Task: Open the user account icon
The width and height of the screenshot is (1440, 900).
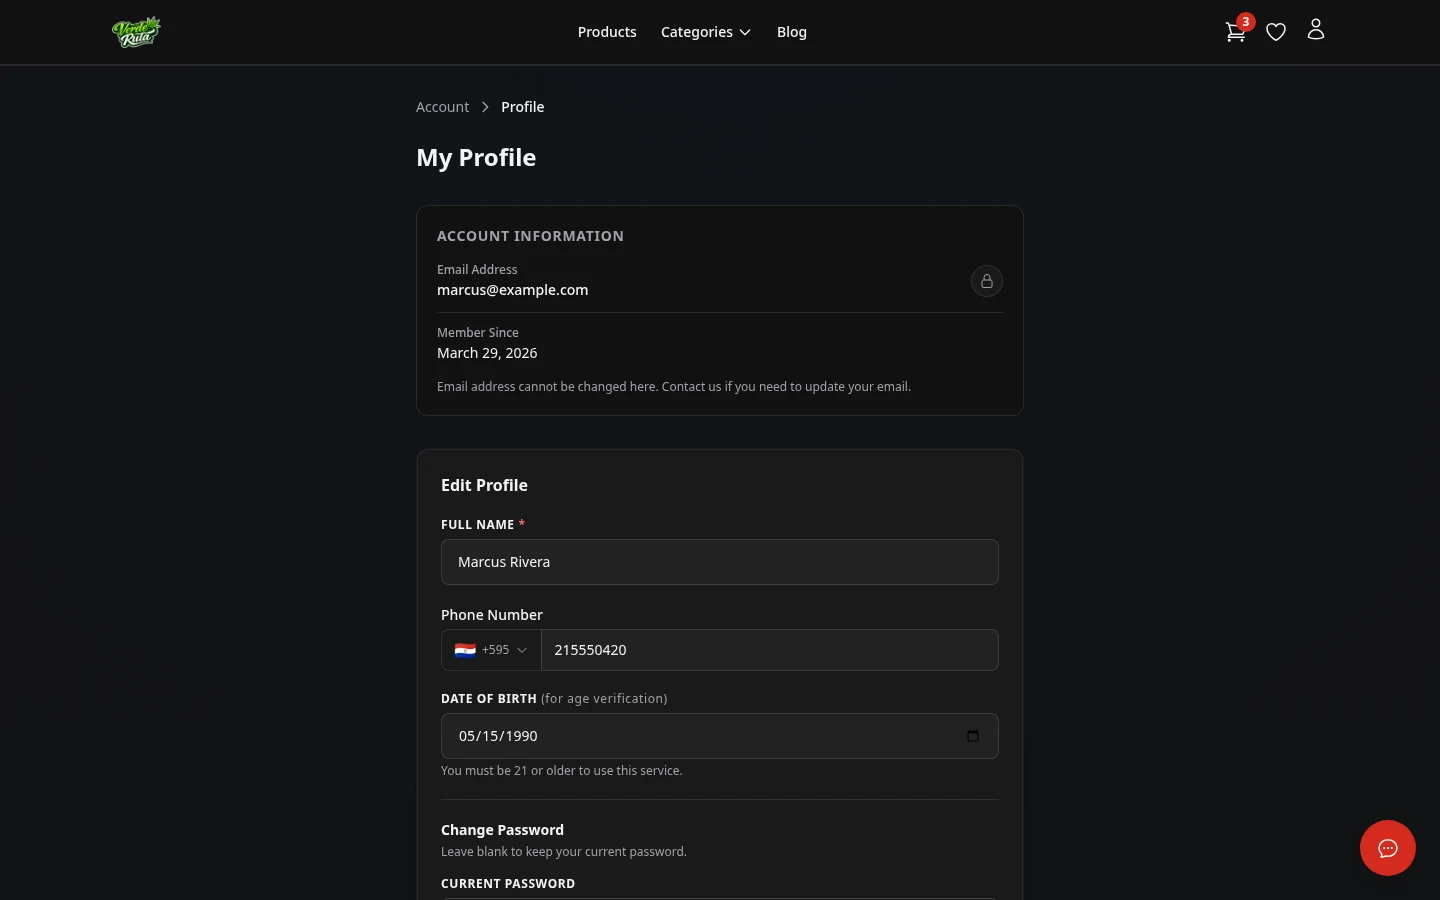Action: (x=1316, y=30)
